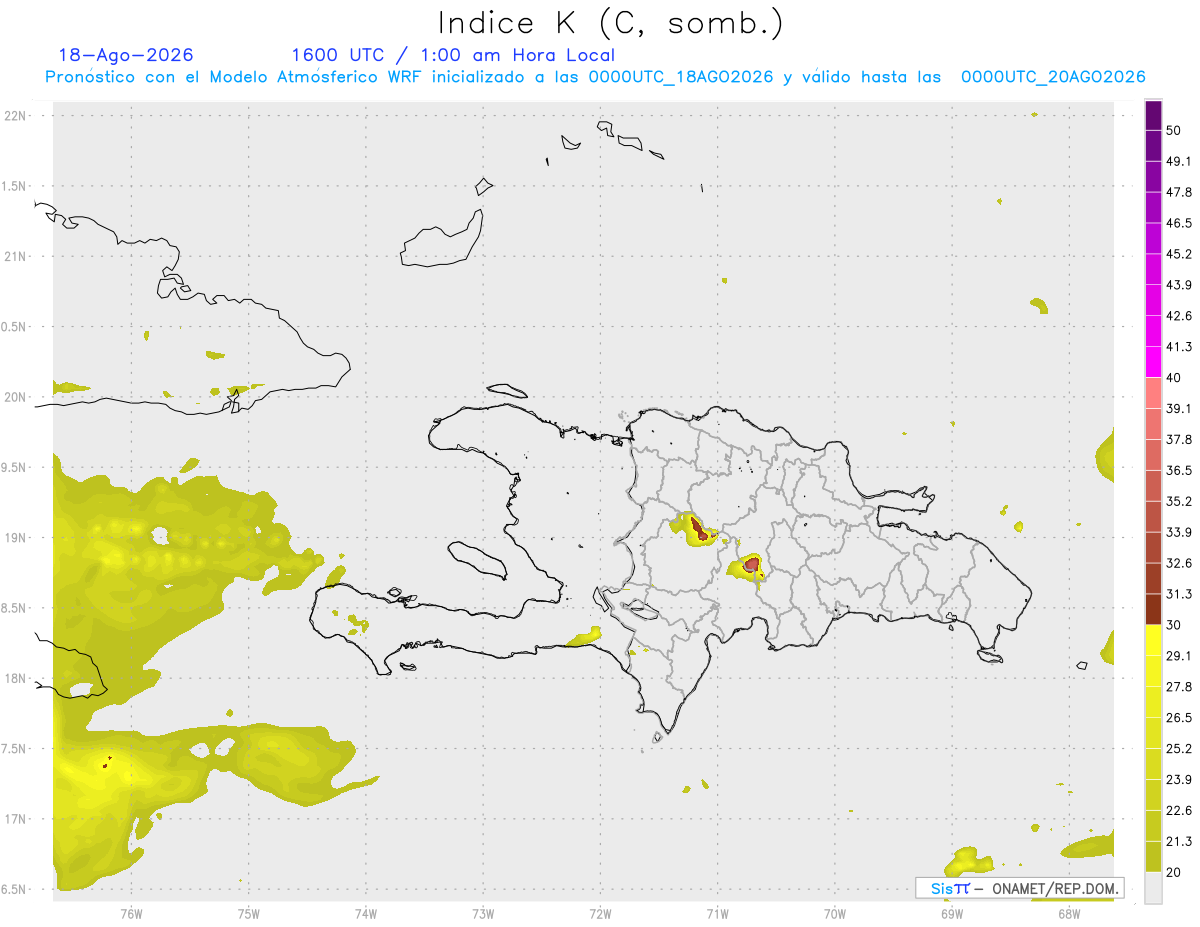Viewport: 1200px width, 927px height.
Task: Pick the darkest purple swatch atop the color scale
Action: [x=1153, y=116]
